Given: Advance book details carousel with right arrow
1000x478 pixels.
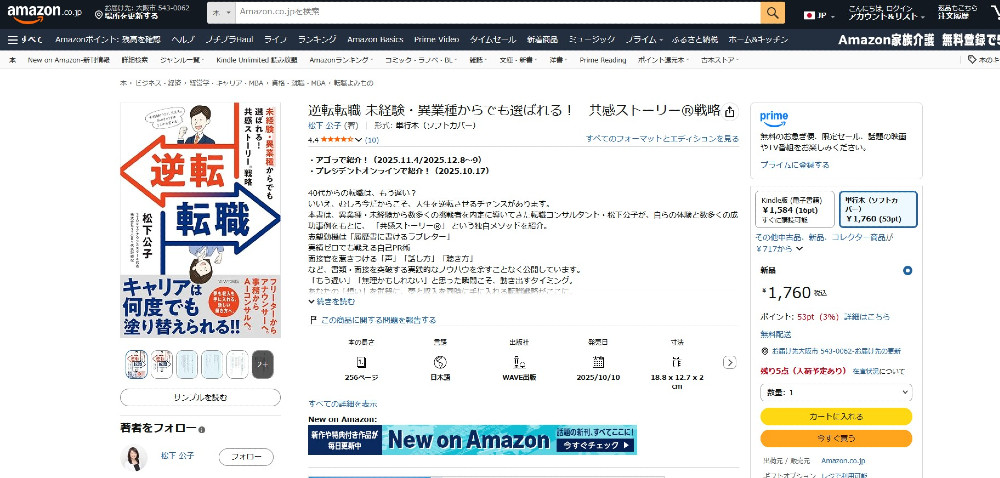Looking at the screenshot, I should pyautogui.click(x=730, y=362).
